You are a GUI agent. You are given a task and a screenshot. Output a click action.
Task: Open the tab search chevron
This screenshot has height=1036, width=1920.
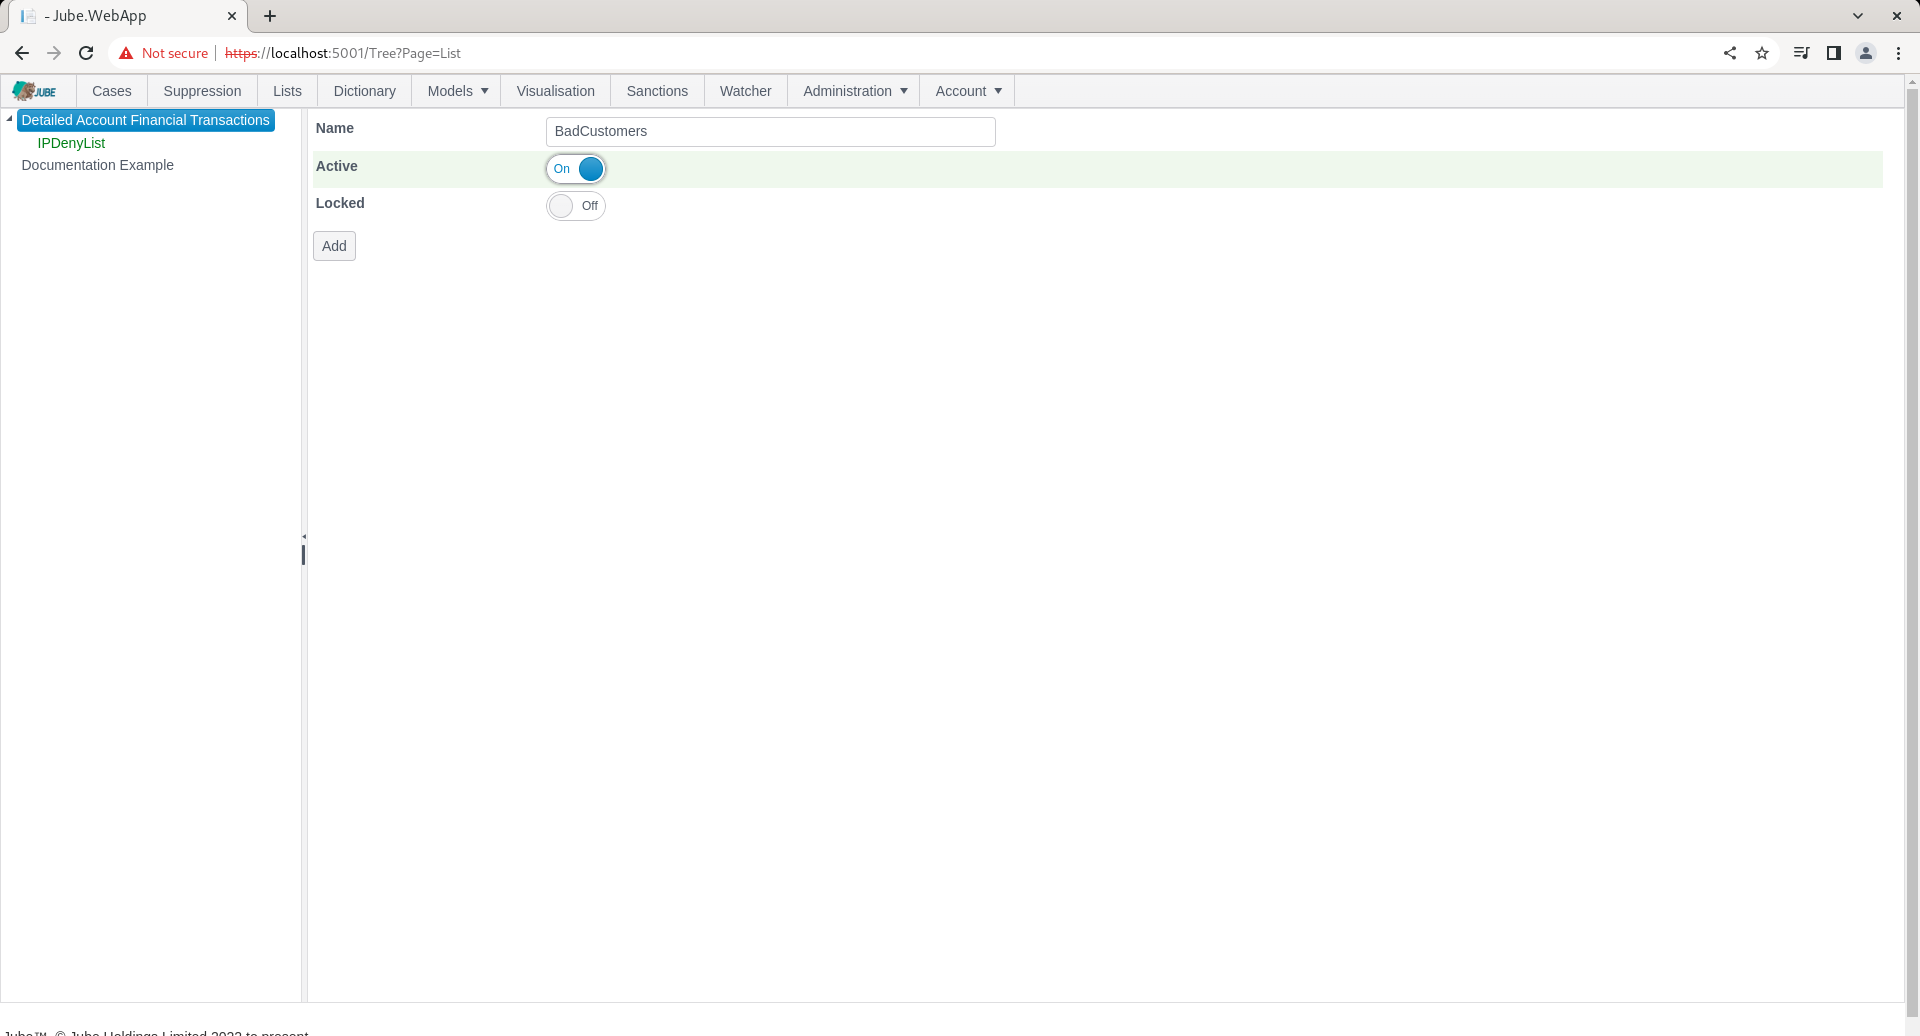click(x=1858, y=16)
